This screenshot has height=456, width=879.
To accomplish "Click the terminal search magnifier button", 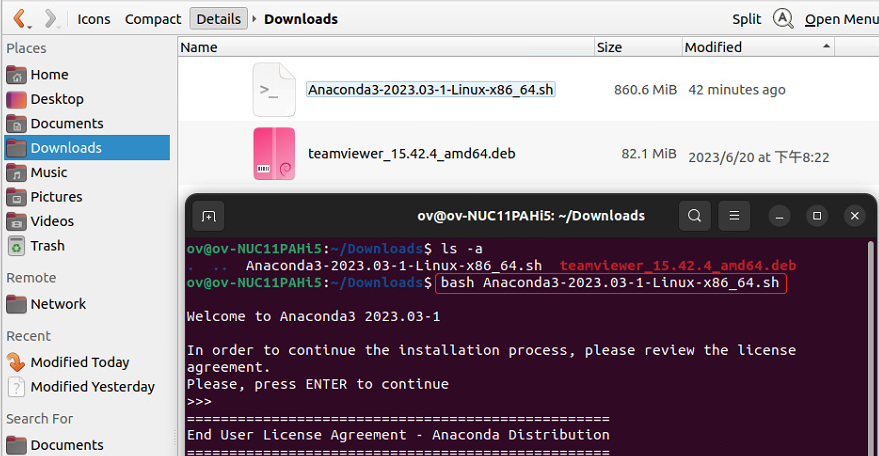I will tap(695, 216).
